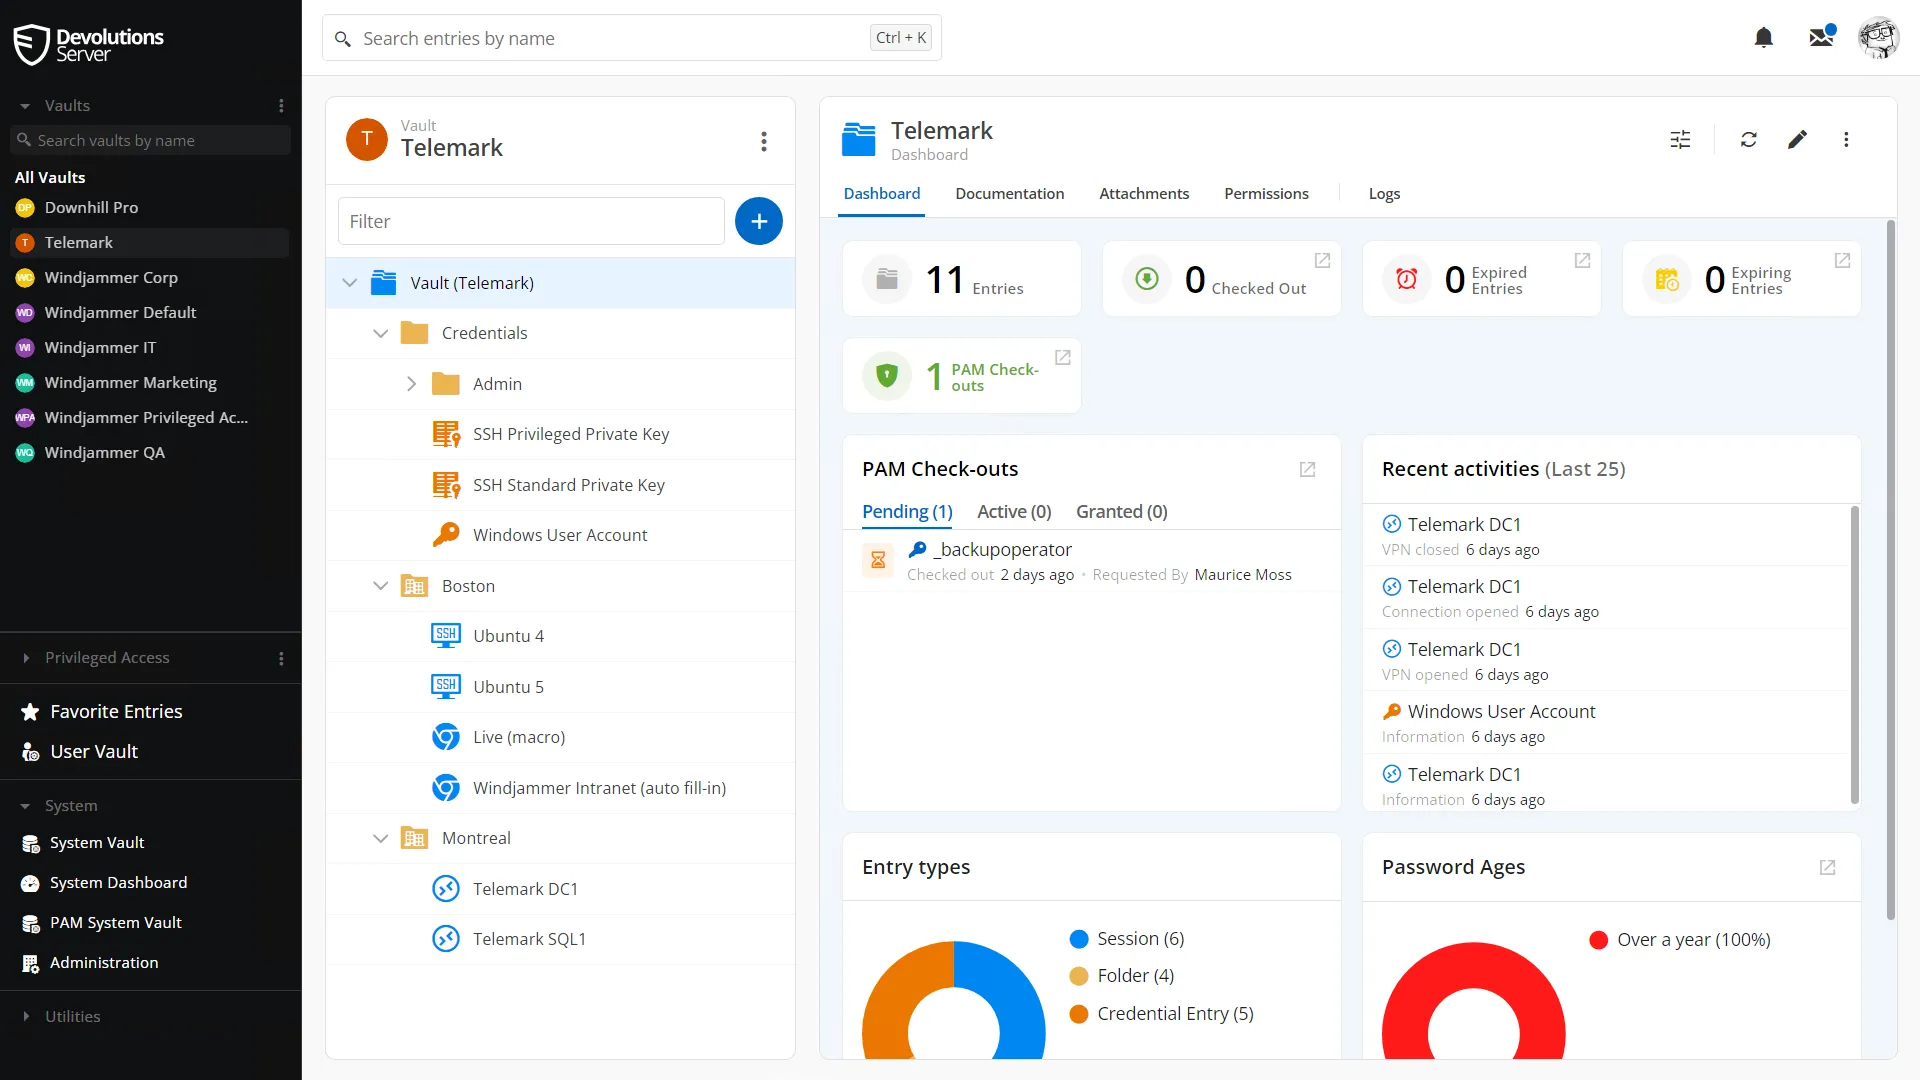Image resolution: width=1920 pixels, height=1080 pixels.
Task: Click the Folder legend color swatch
Action: tap(1079, 976)
